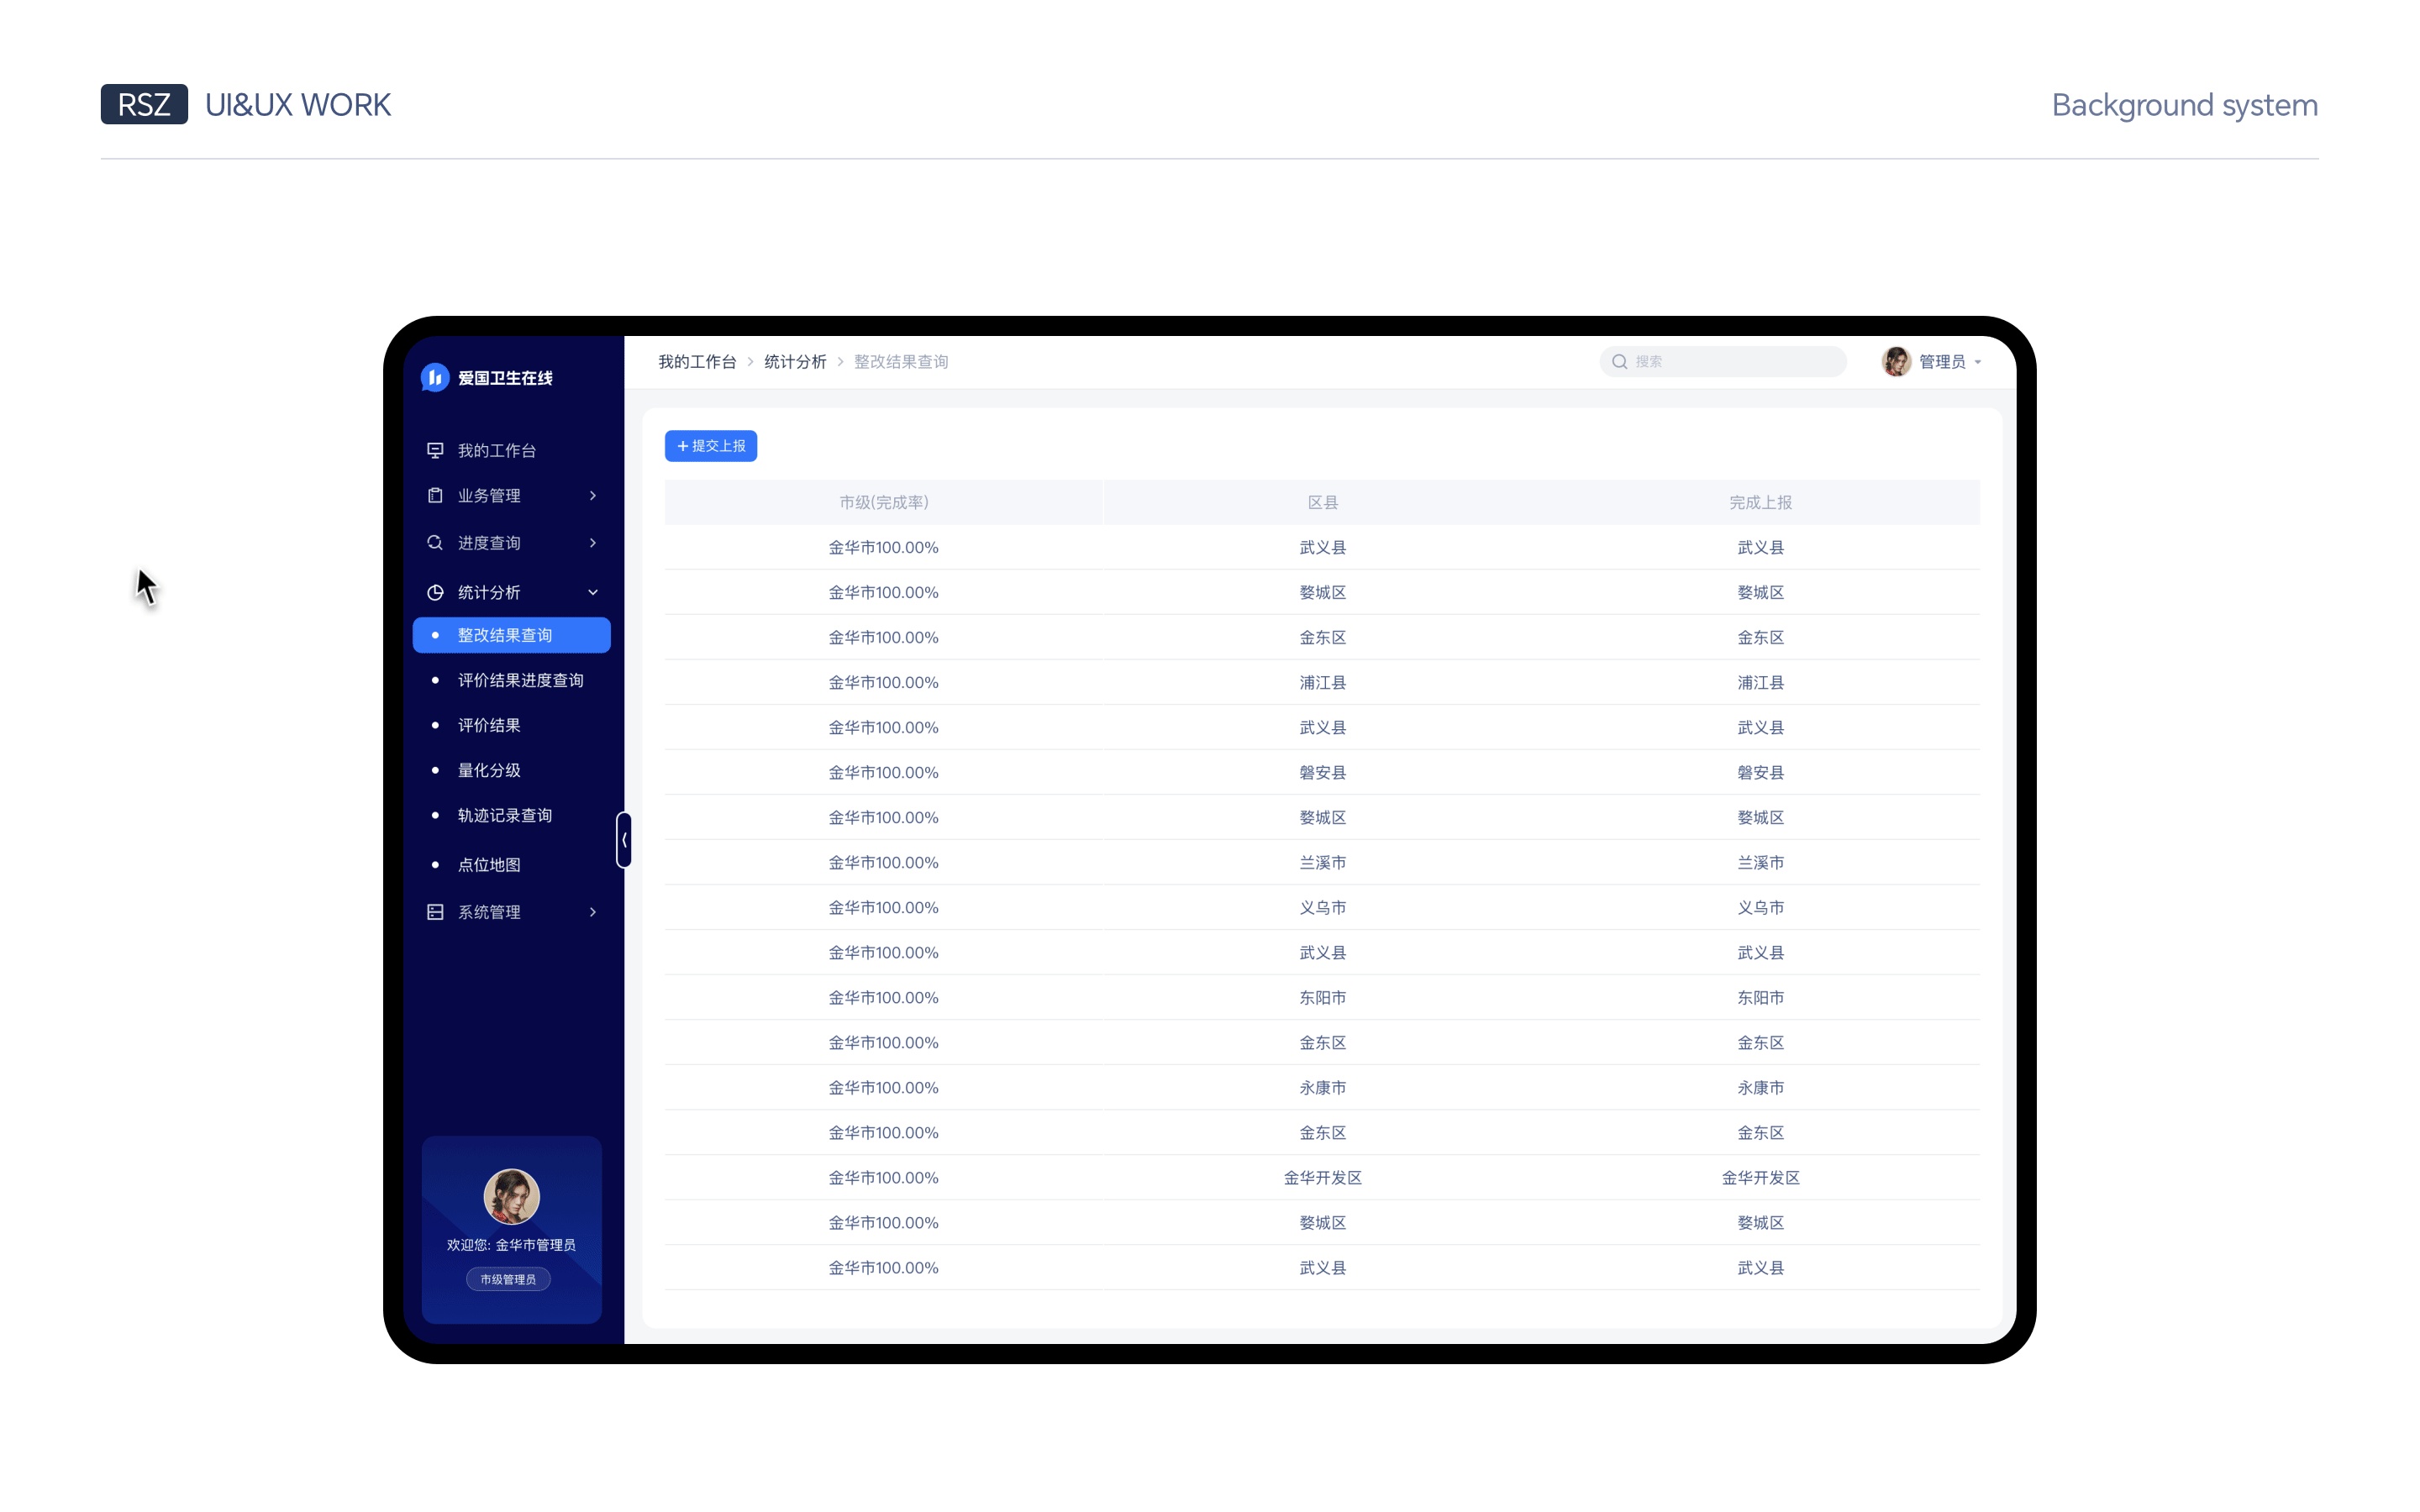Expand the 进度查询 submenu arrow
This screenshot has width=2420, height=1512.
593,542
